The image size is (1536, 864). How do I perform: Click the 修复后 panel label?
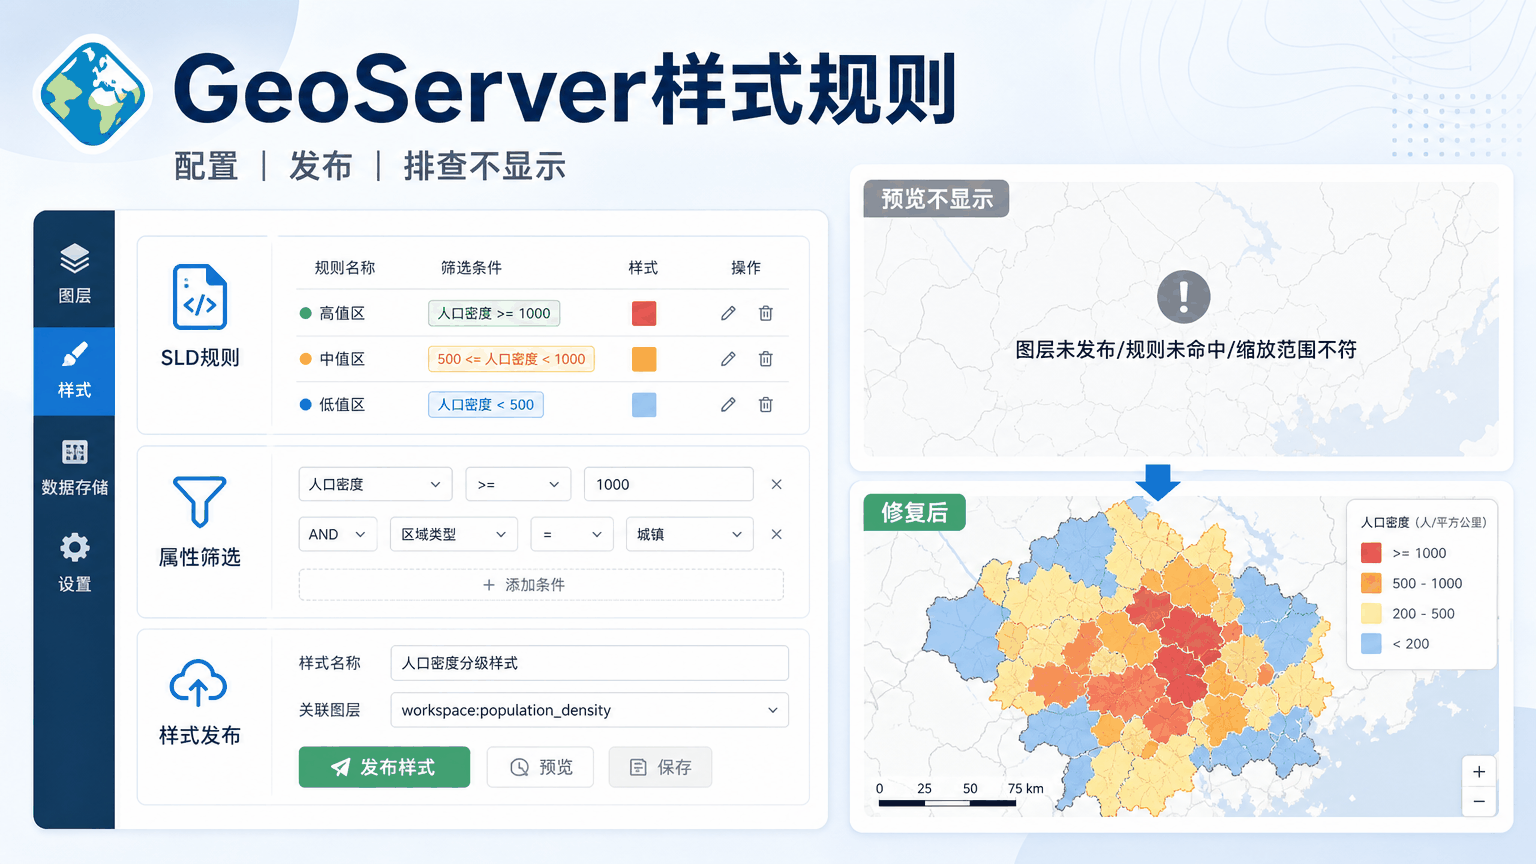[914, 512]
